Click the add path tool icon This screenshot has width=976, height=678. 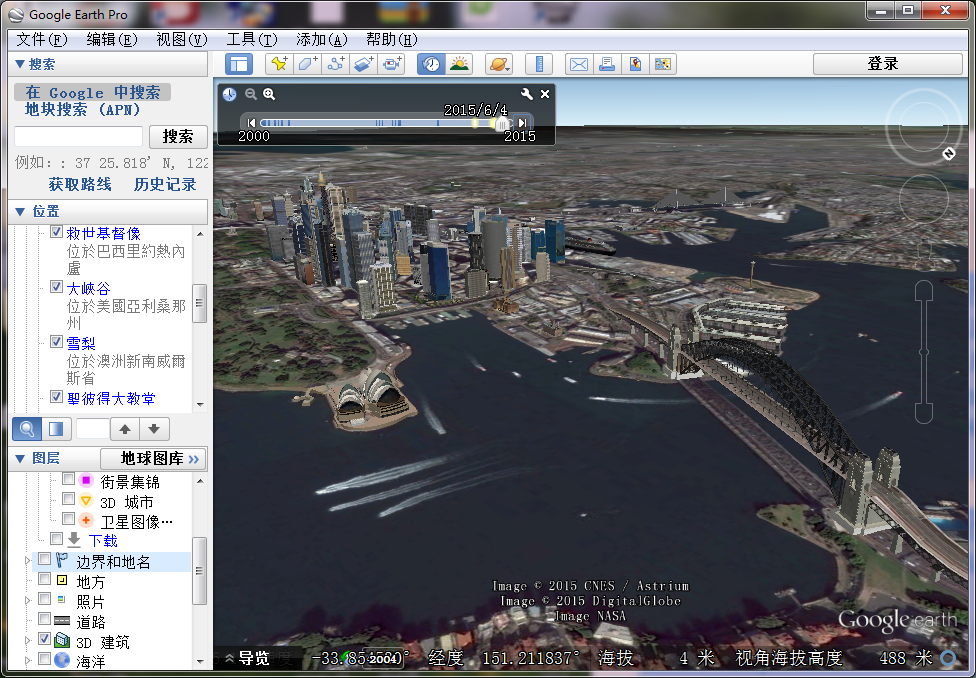click(335, 64)
